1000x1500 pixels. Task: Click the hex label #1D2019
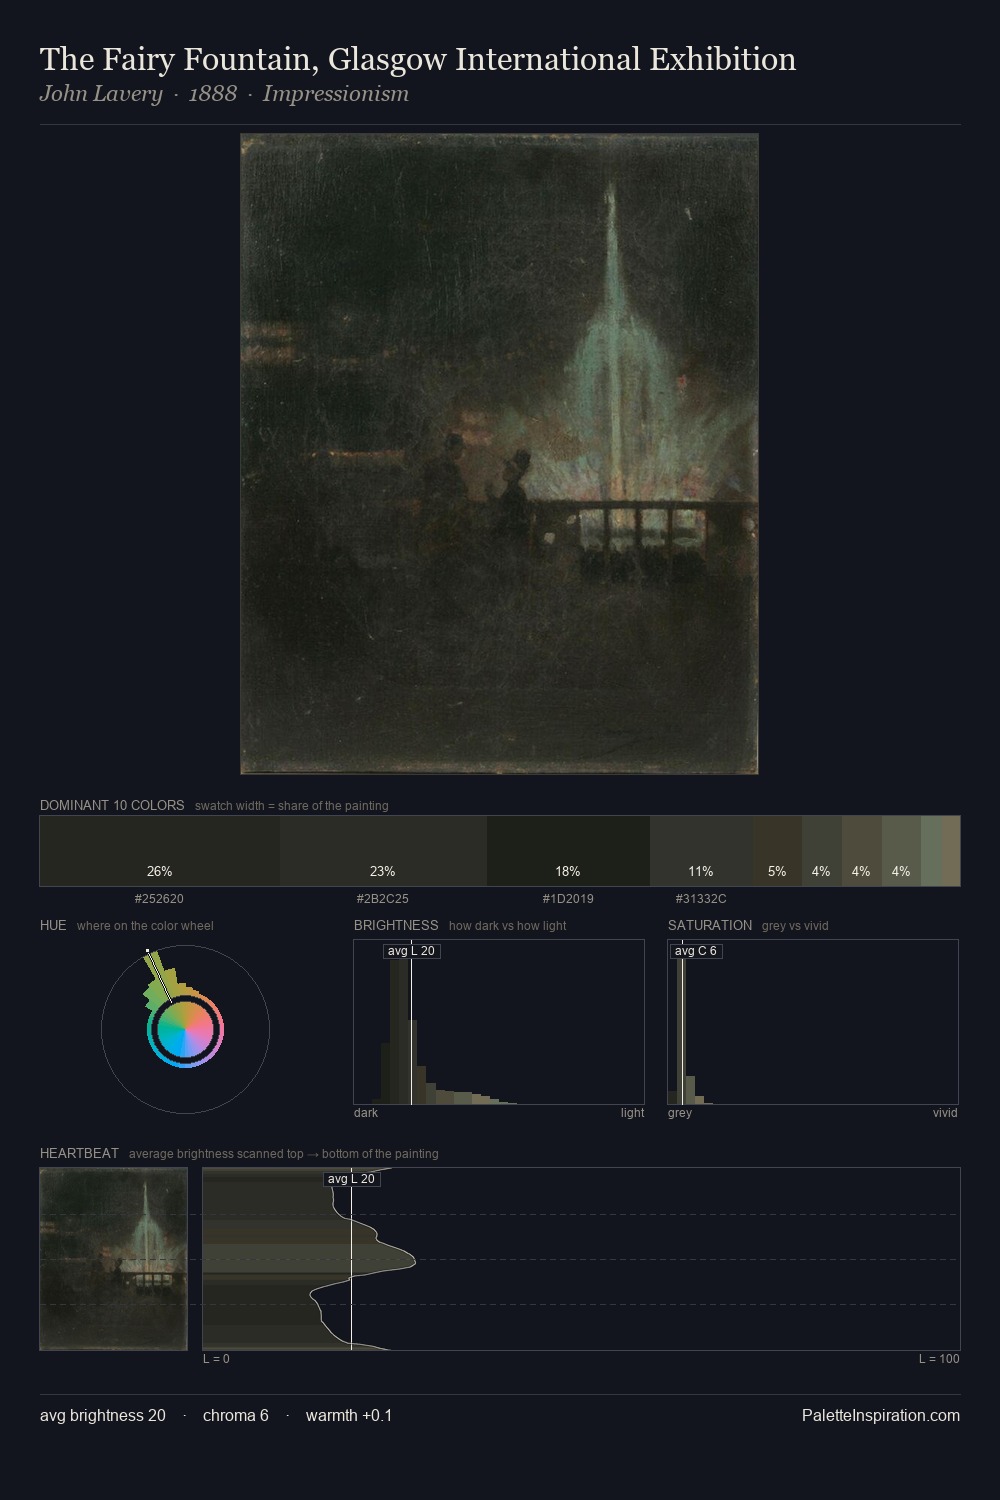click(x=568, y=899)
